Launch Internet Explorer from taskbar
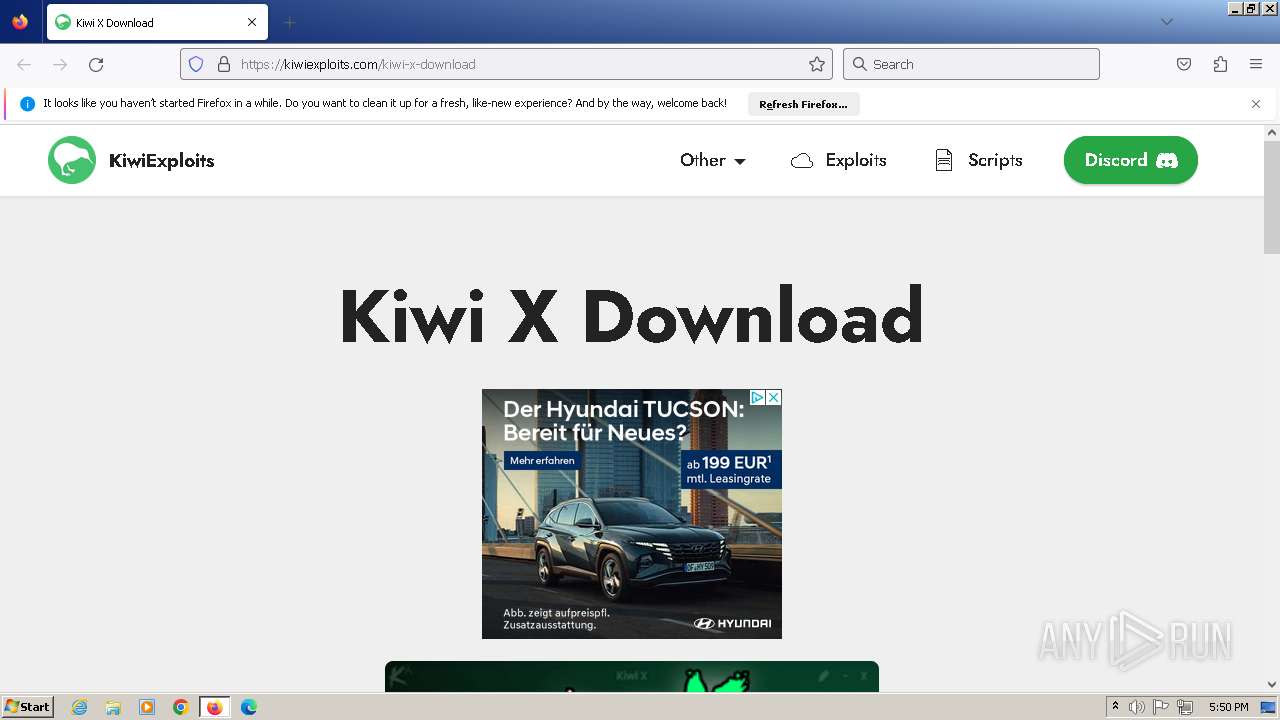 tap(79, 707)
